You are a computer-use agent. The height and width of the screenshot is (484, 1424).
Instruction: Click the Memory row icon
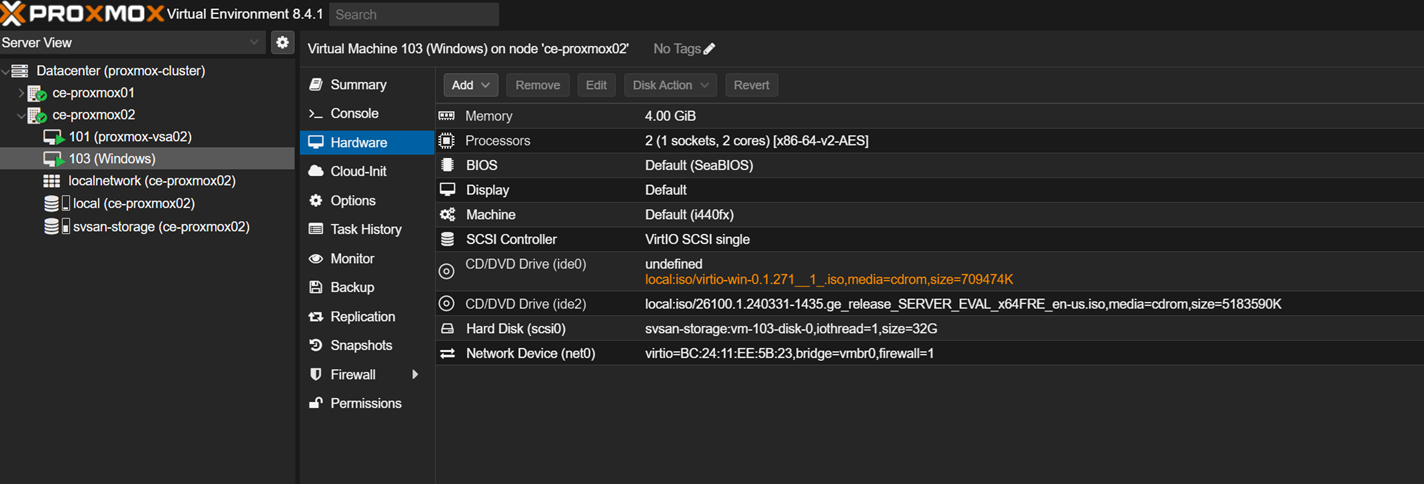(447, 116)
